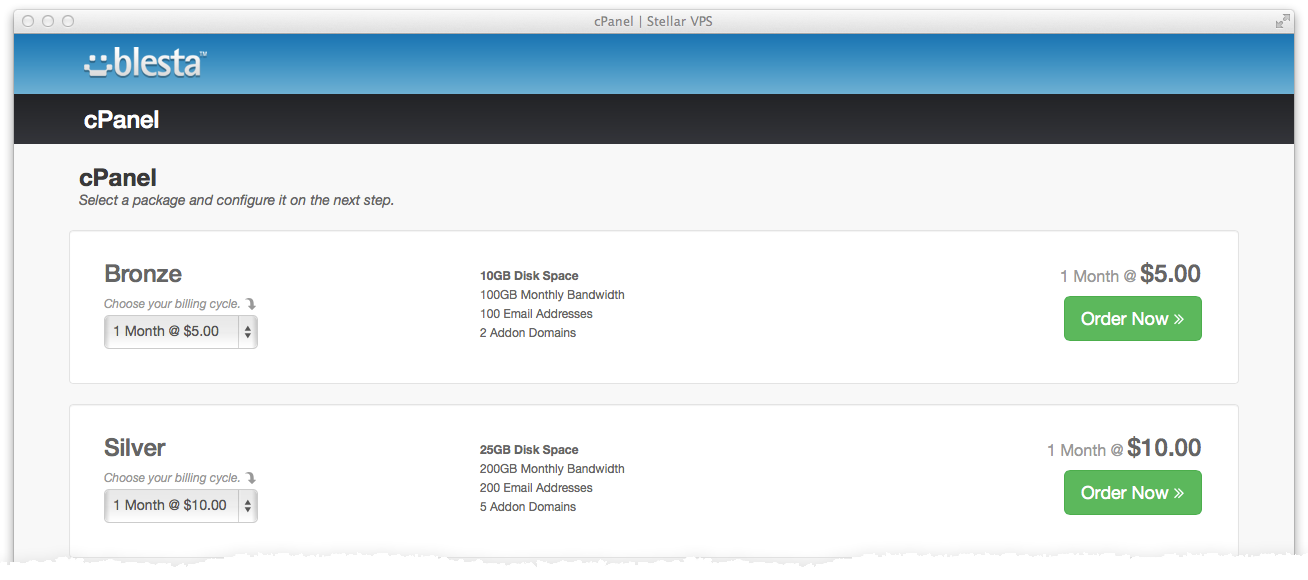The image size is (1308, 580).
Task: Toggle fullscreen using the title bar arrows icon
Action: tap(1282, 21)
